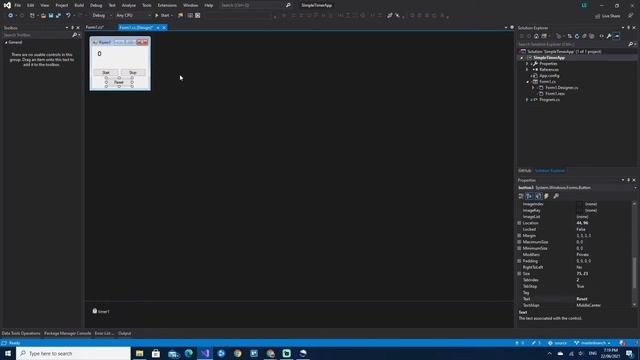Screen dimensions: 640x360
Task: Collapse the General group in Toolbox
Action: (6, 42)
